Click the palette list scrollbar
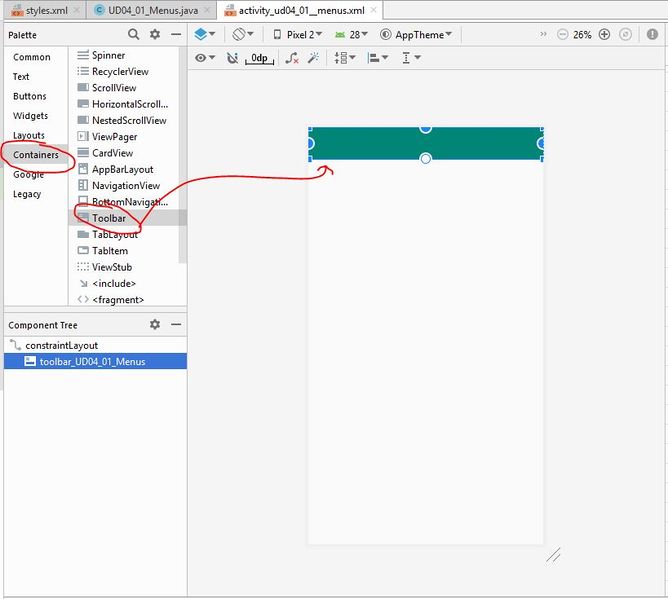 (x=183, y=156)
